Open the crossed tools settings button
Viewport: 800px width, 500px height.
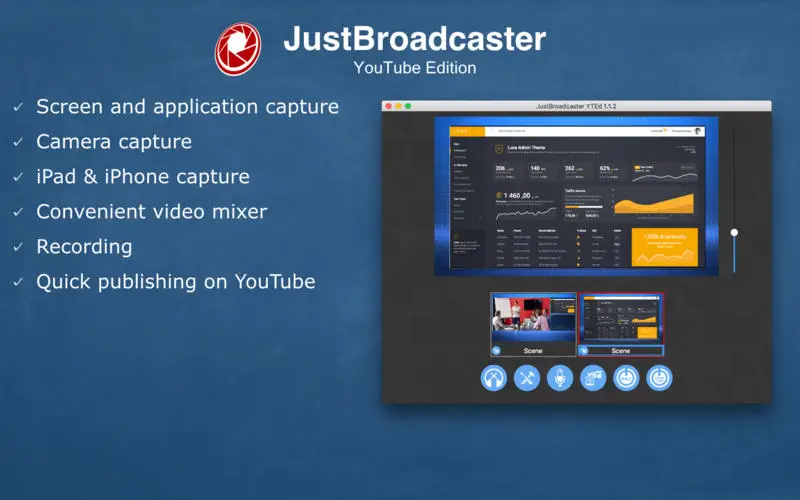click(x=527, y=378)
